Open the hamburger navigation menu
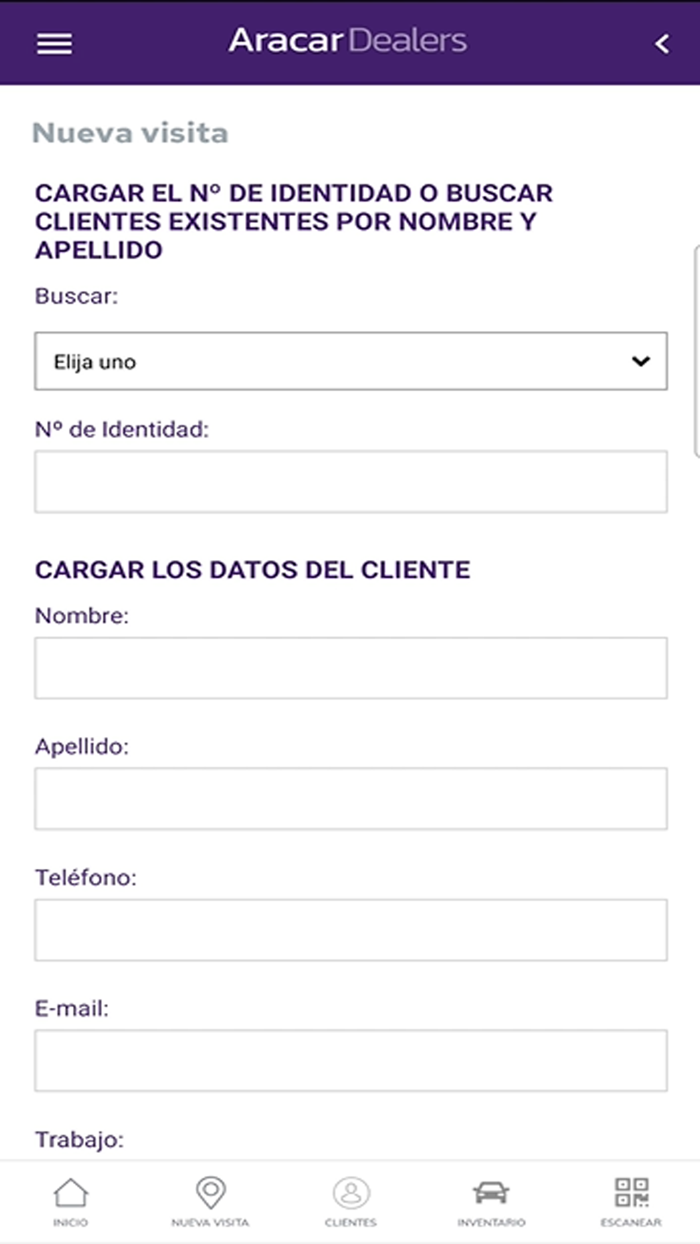This screenshot has height=1244, width=700. tap(53, 43)
